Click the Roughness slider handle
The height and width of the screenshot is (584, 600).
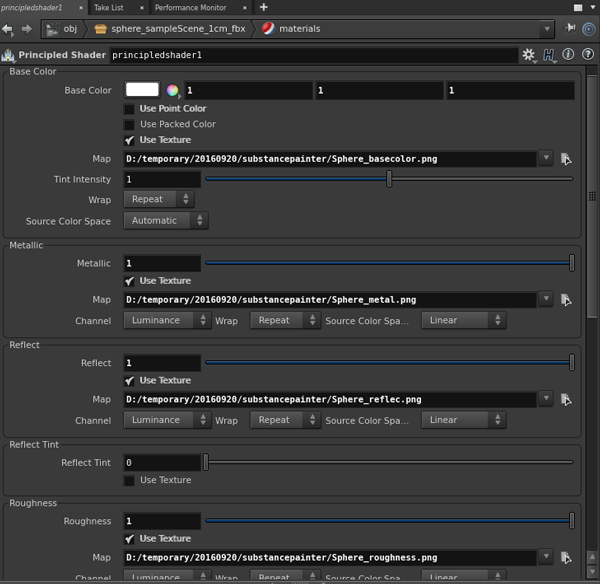click(x=572, y=520)
